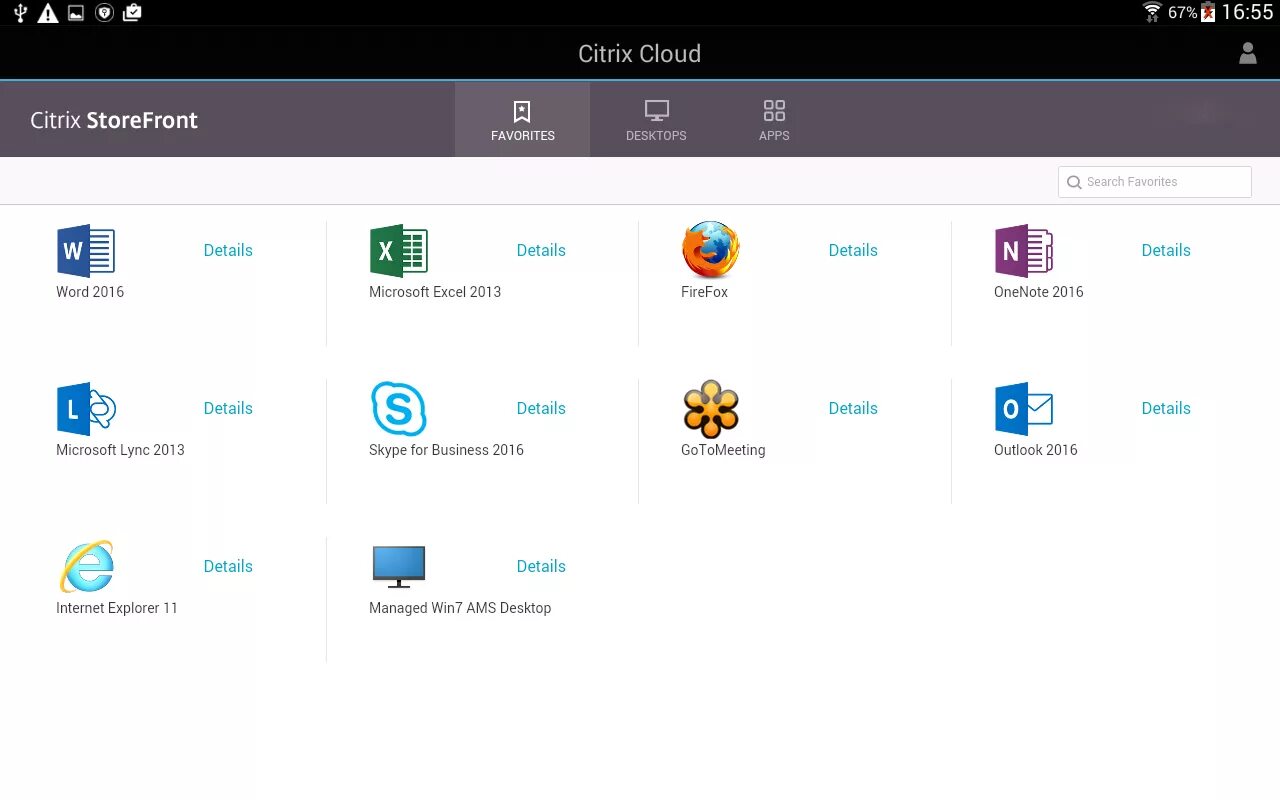1280x800 pixels.
Task: View Details for Word 2016
Action: pos(228,250)
